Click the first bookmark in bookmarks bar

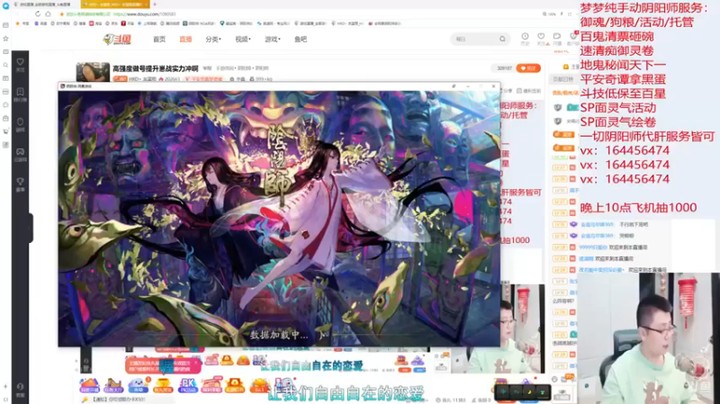coord(23,23)
